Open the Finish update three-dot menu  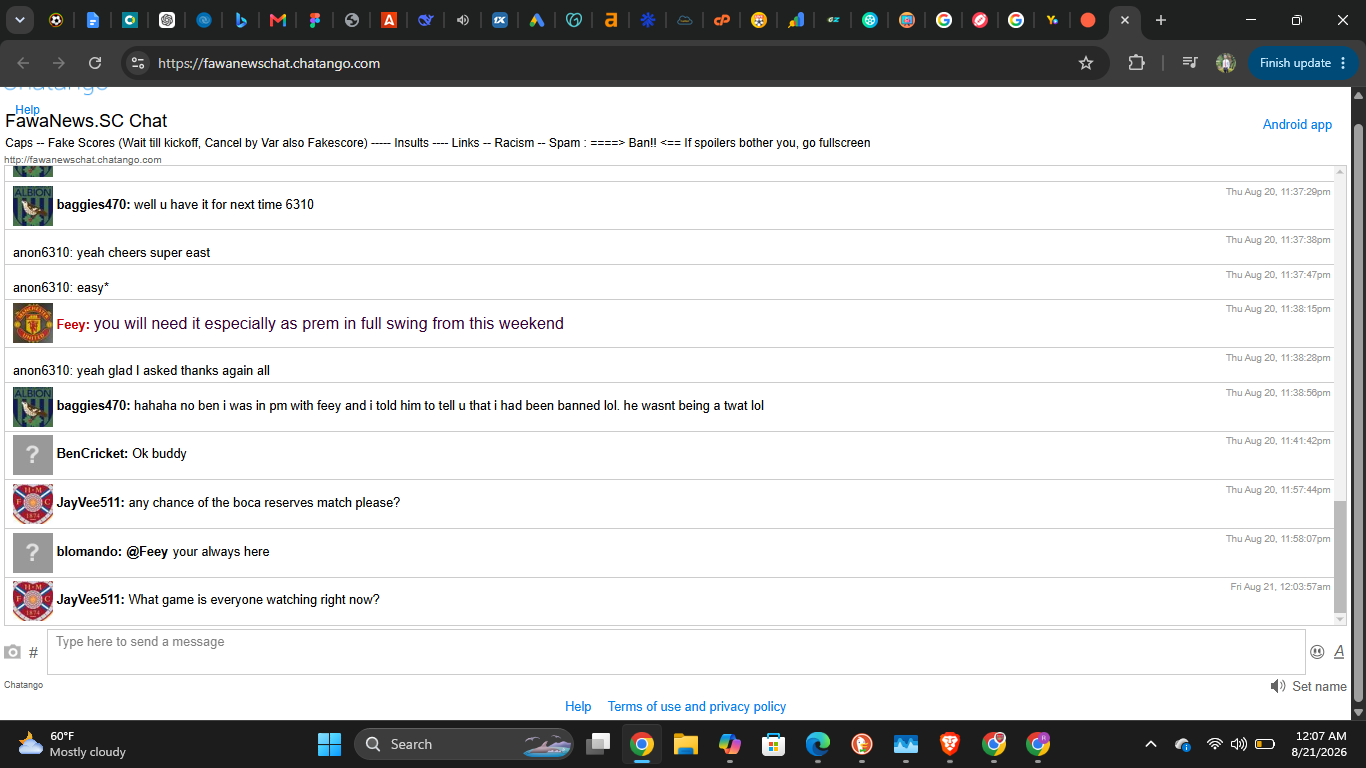[1342, 63]
